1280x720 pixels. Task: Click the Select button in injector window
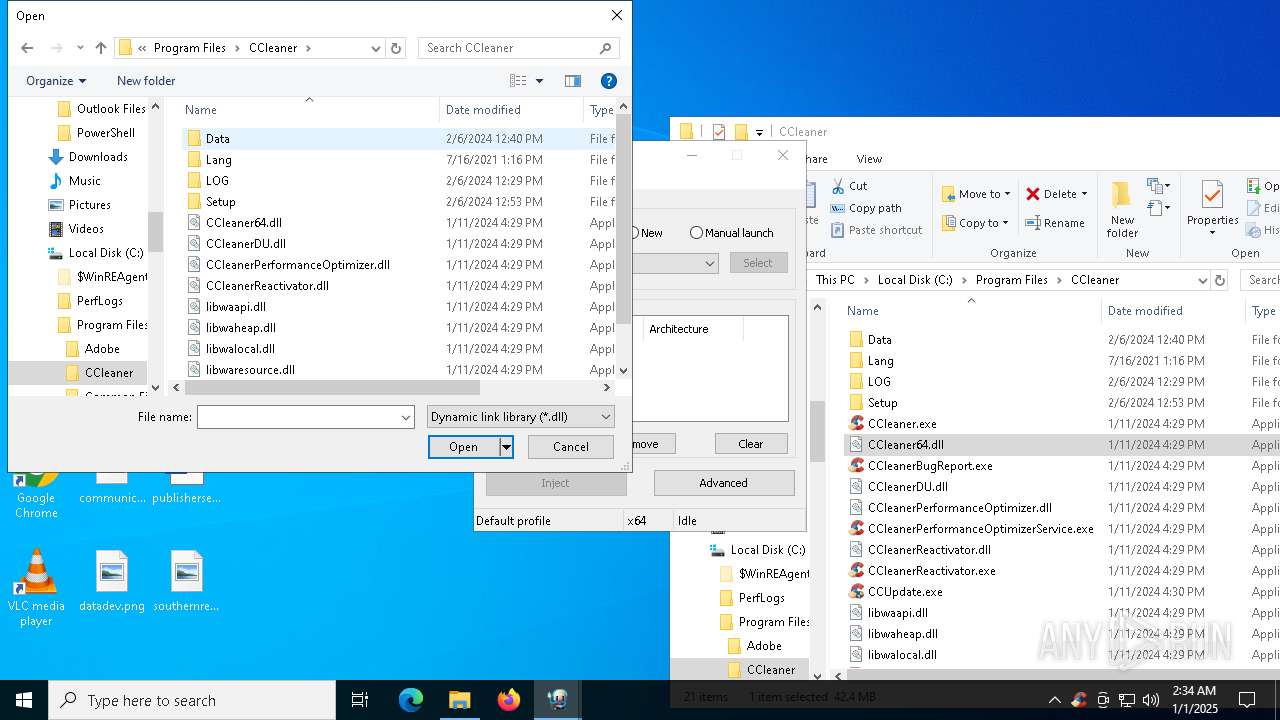click(x=758, y=263)
